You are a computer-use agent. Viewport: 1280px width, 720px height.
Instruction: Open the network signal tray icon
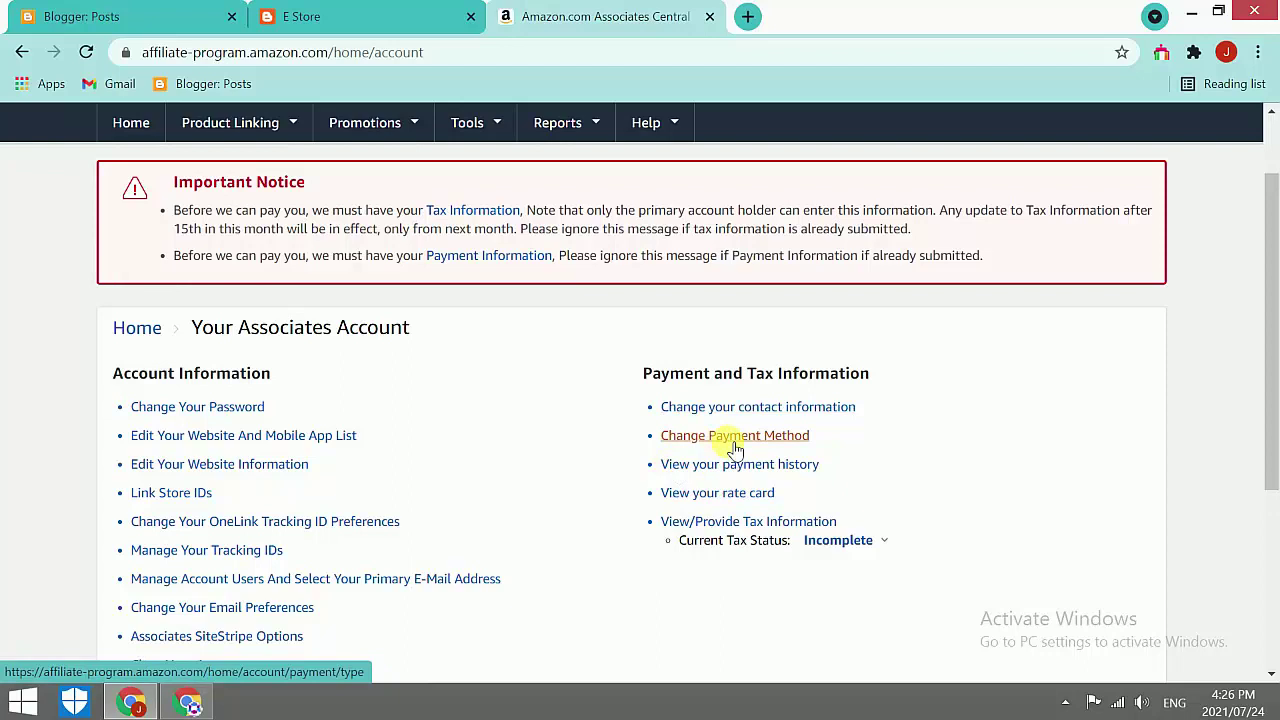(1117, 702)
